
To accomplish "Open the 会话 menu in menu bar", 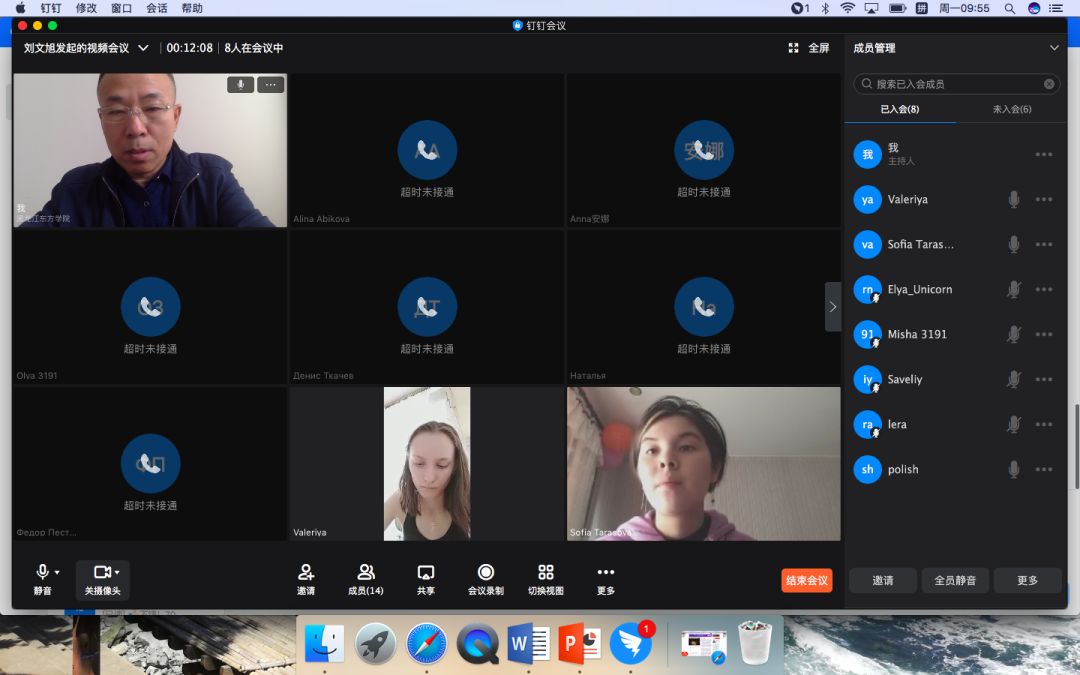I will [x=157, y=8].
